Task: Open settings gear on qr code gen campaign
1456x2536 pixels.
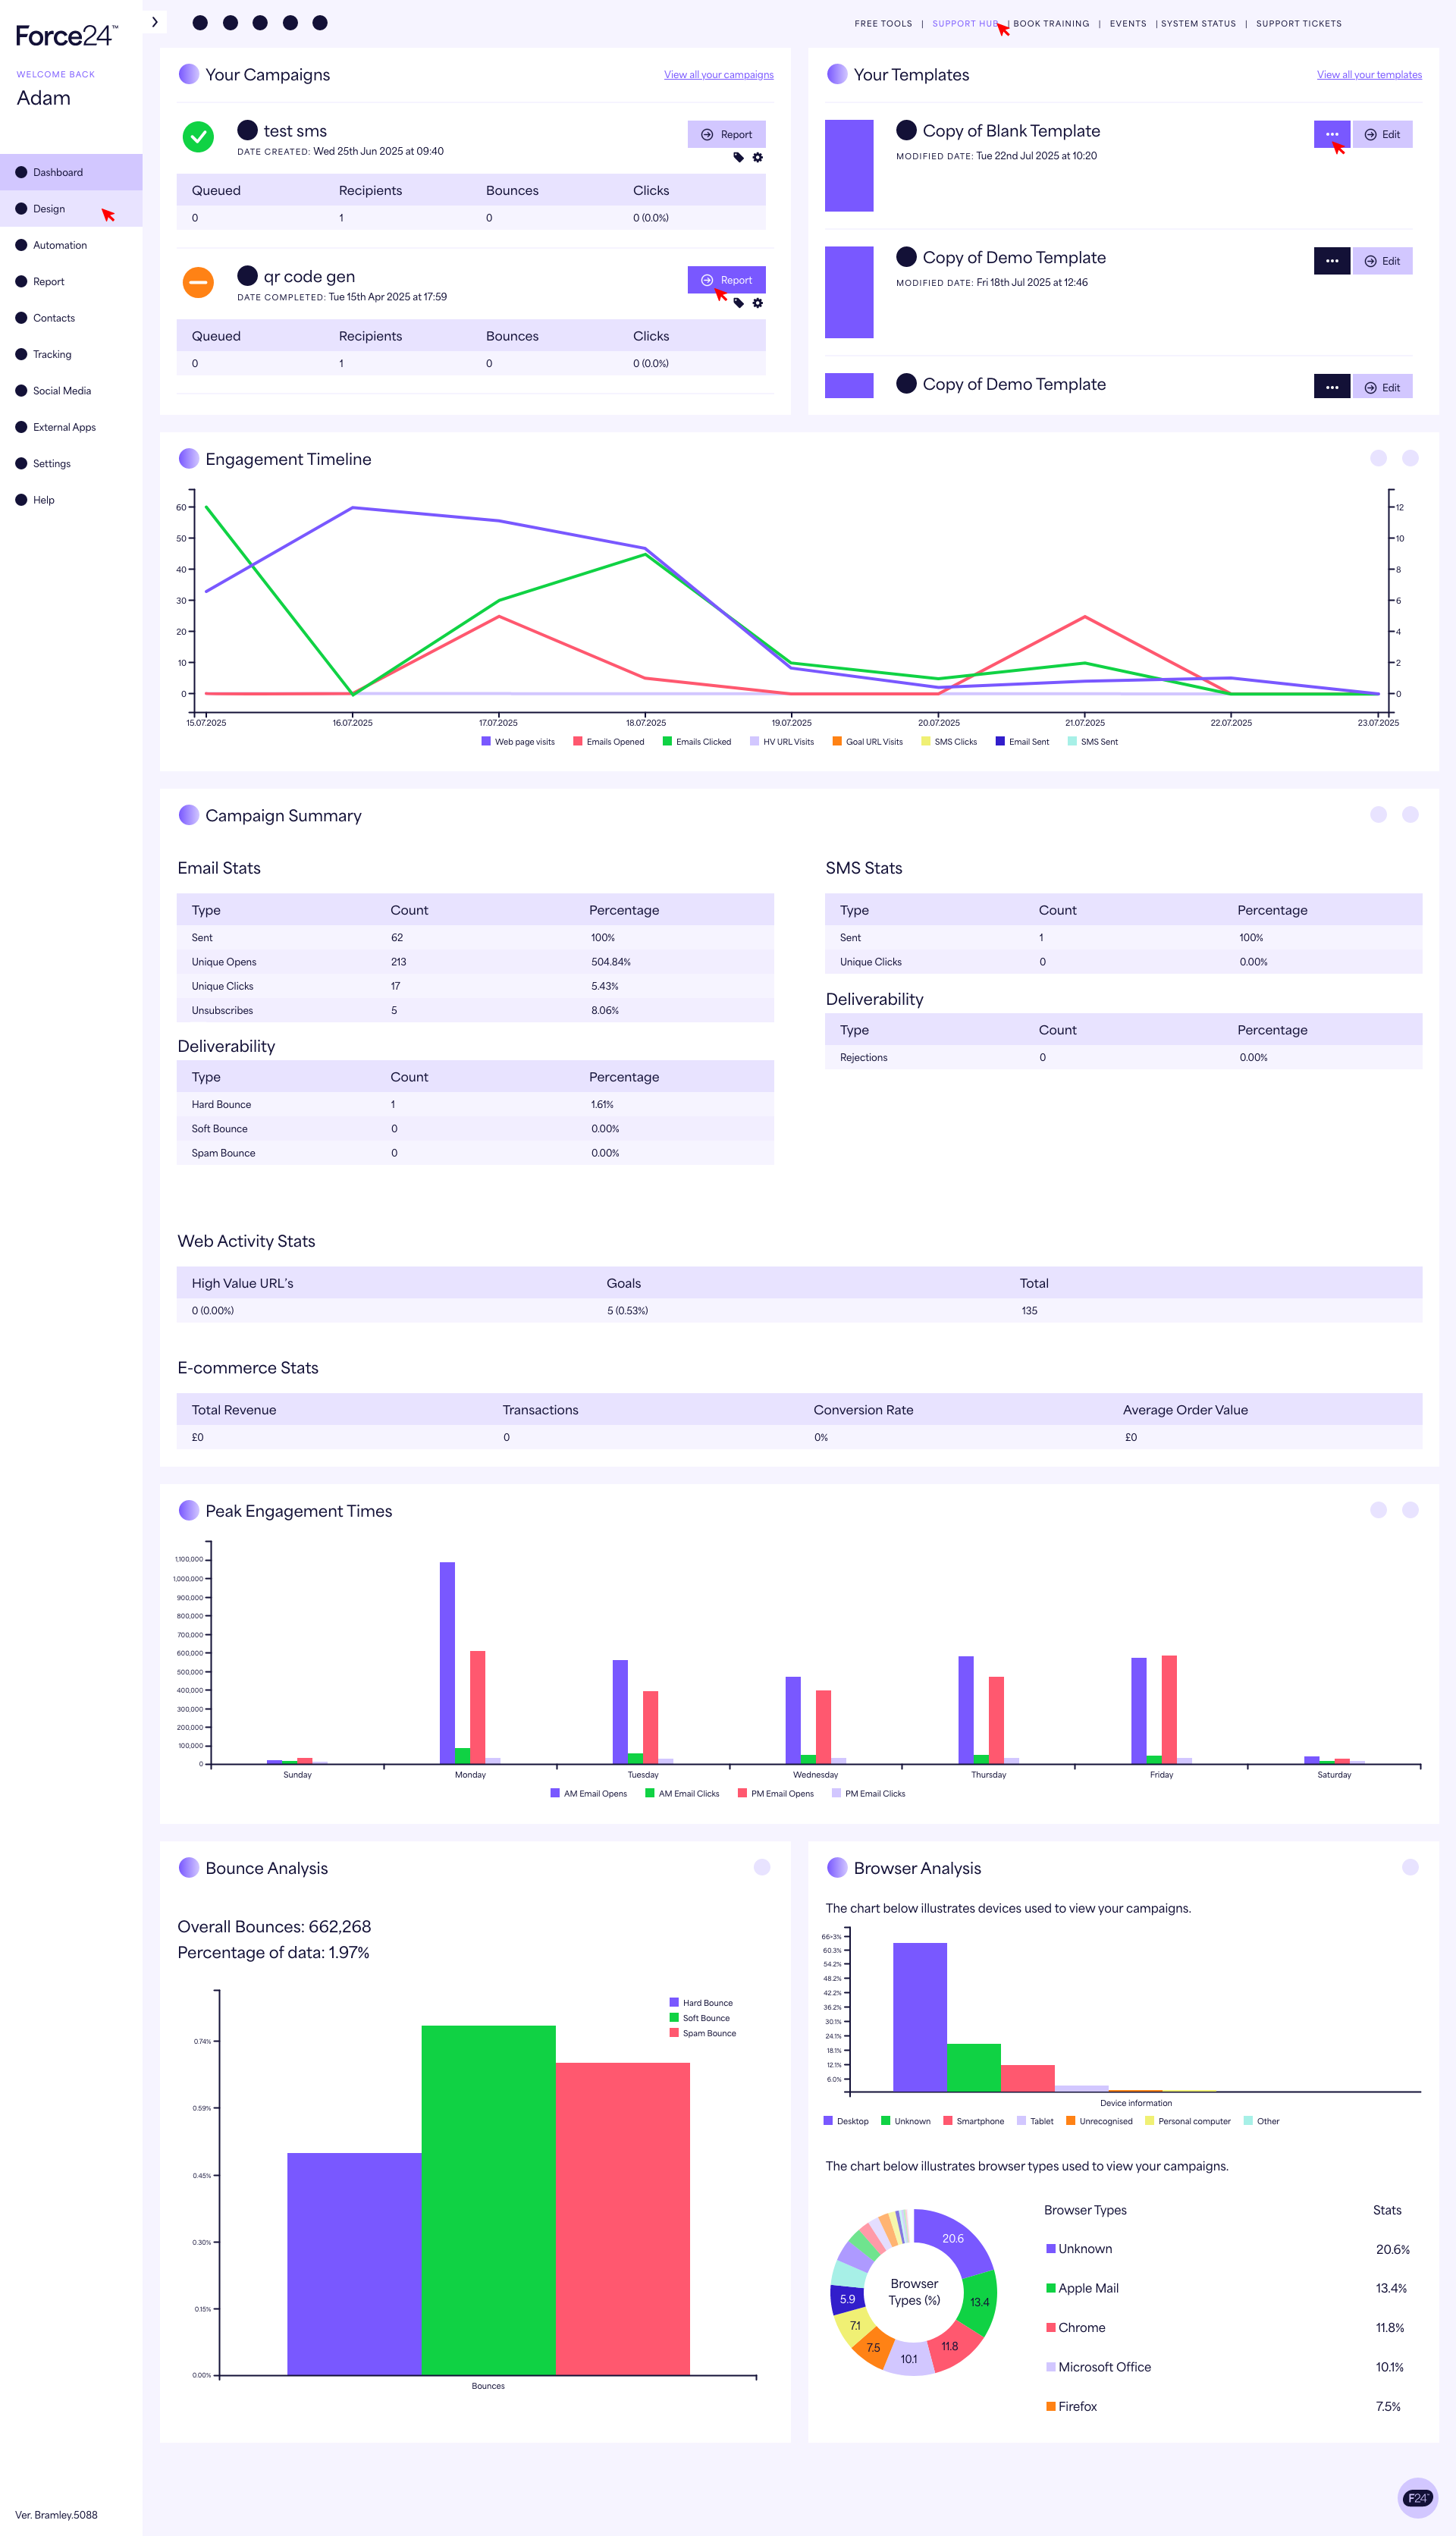Action: (757, 303)
